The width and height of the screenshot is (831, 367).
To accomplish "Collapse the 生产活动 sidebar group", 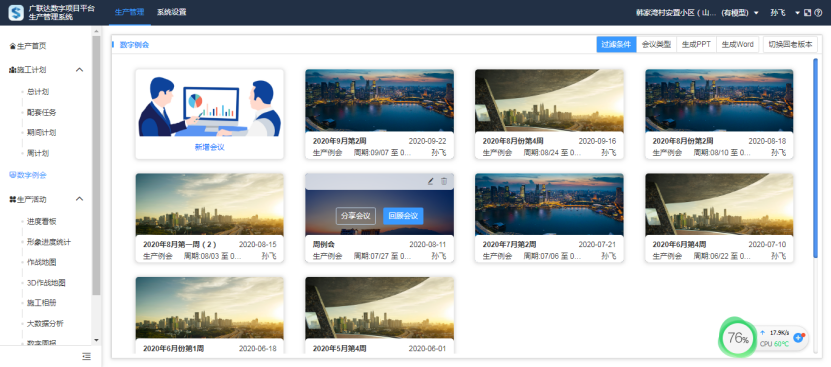I will click(79, 199).
